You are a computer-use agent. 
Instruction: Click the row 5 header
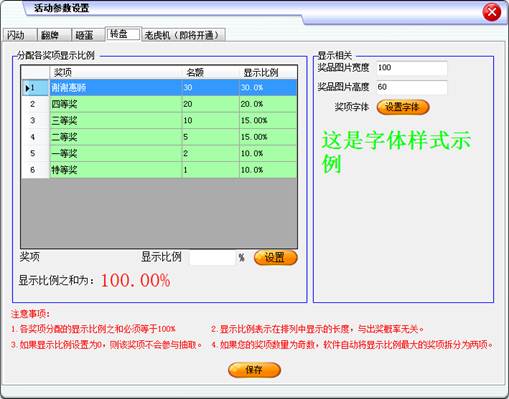click(x=35, y=153)
